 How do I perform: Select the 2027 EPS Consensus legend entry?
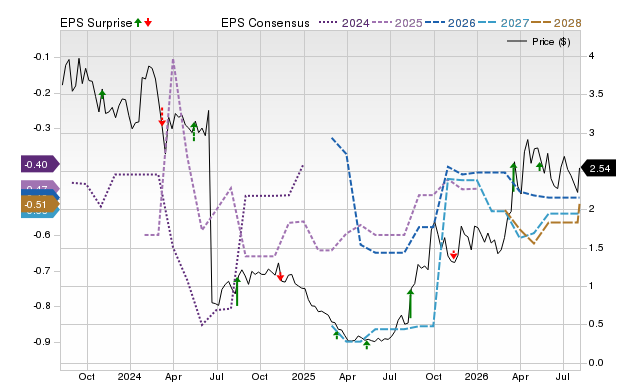tap(503, 23)
